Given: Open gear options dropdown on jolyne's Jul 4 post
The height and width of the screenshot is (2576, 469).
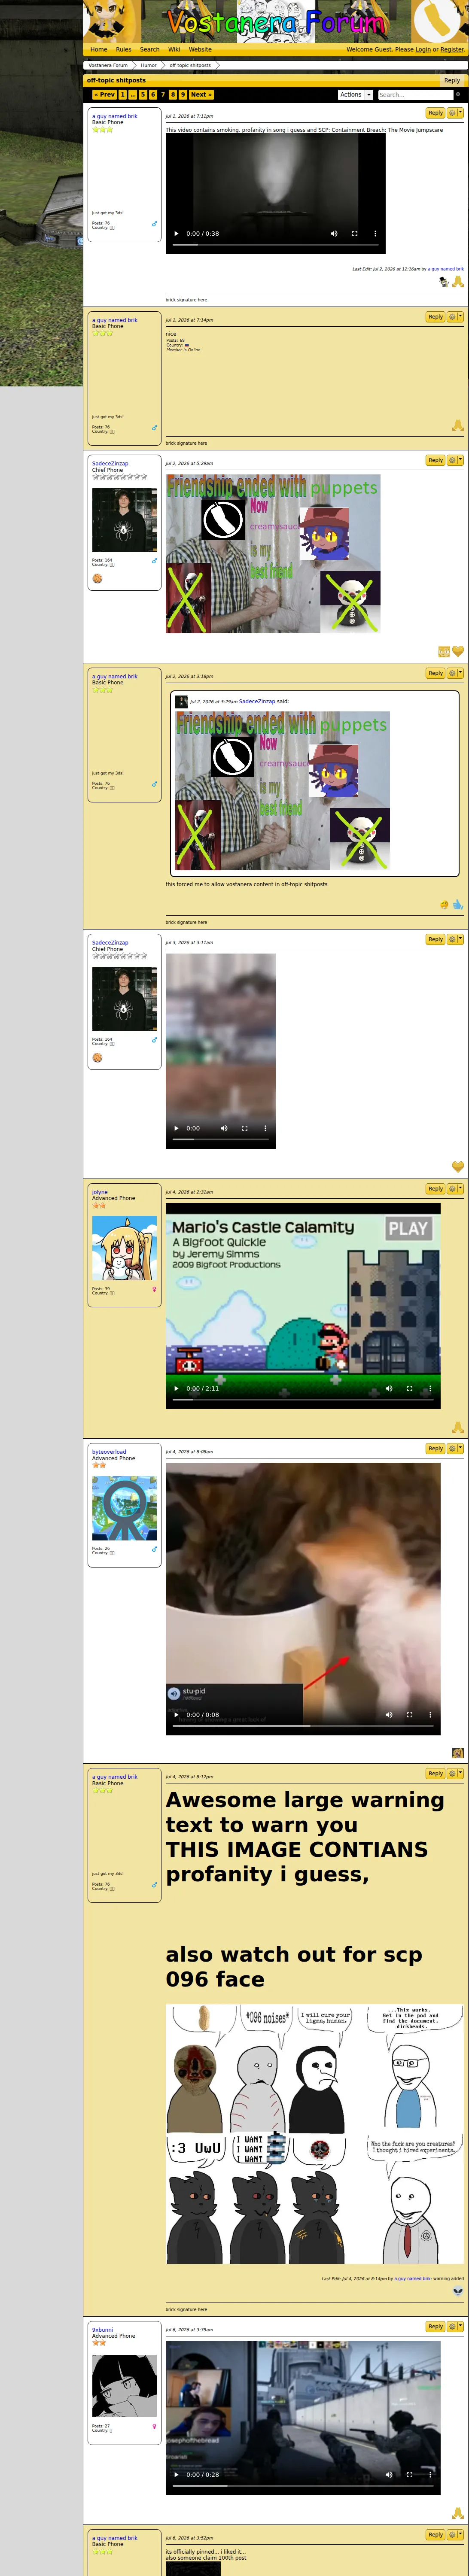Looking at the screenshot, I should 455,1189.
